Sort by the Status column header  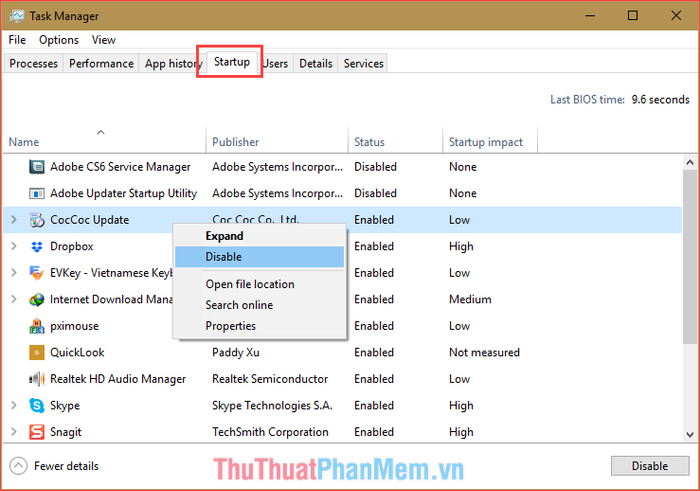(x=396, y=141)
